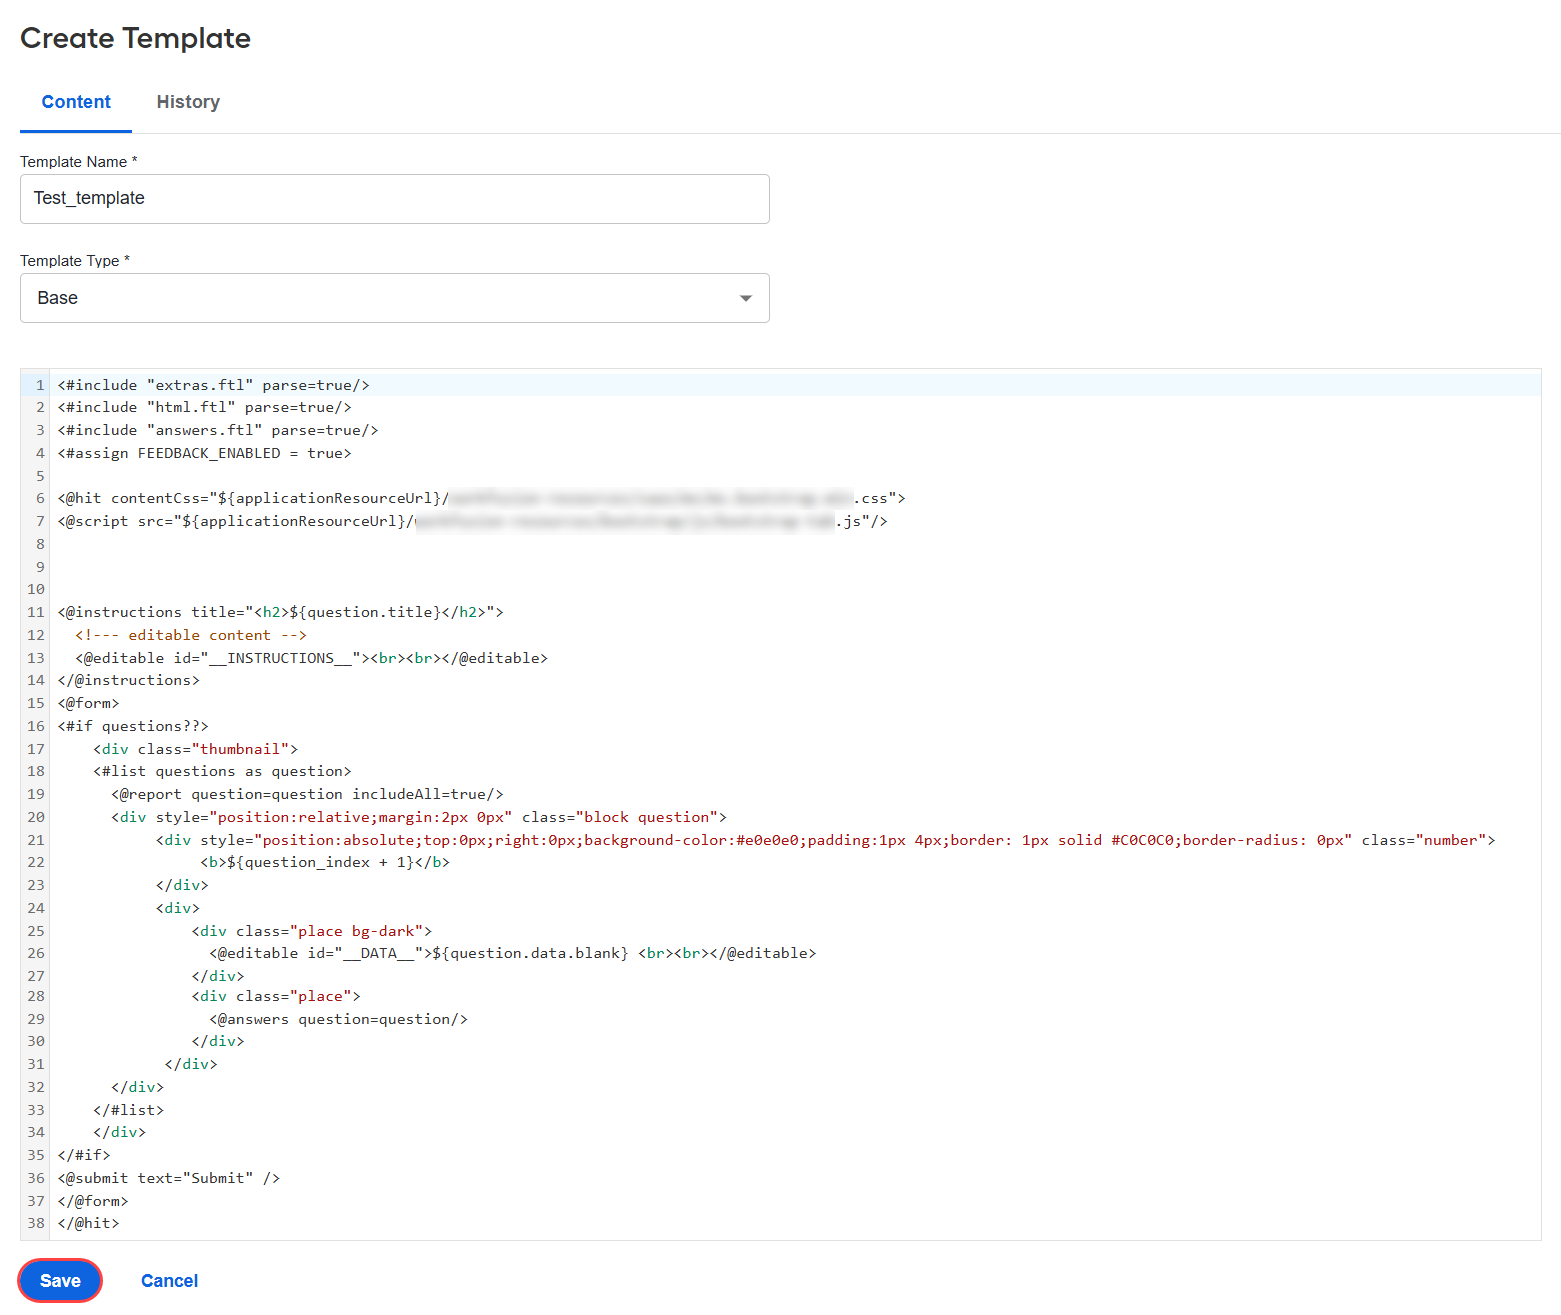Screen dimensions: 1561x1315
Task: Click the 'Create Template' page heading
Action: click(135, 38)
